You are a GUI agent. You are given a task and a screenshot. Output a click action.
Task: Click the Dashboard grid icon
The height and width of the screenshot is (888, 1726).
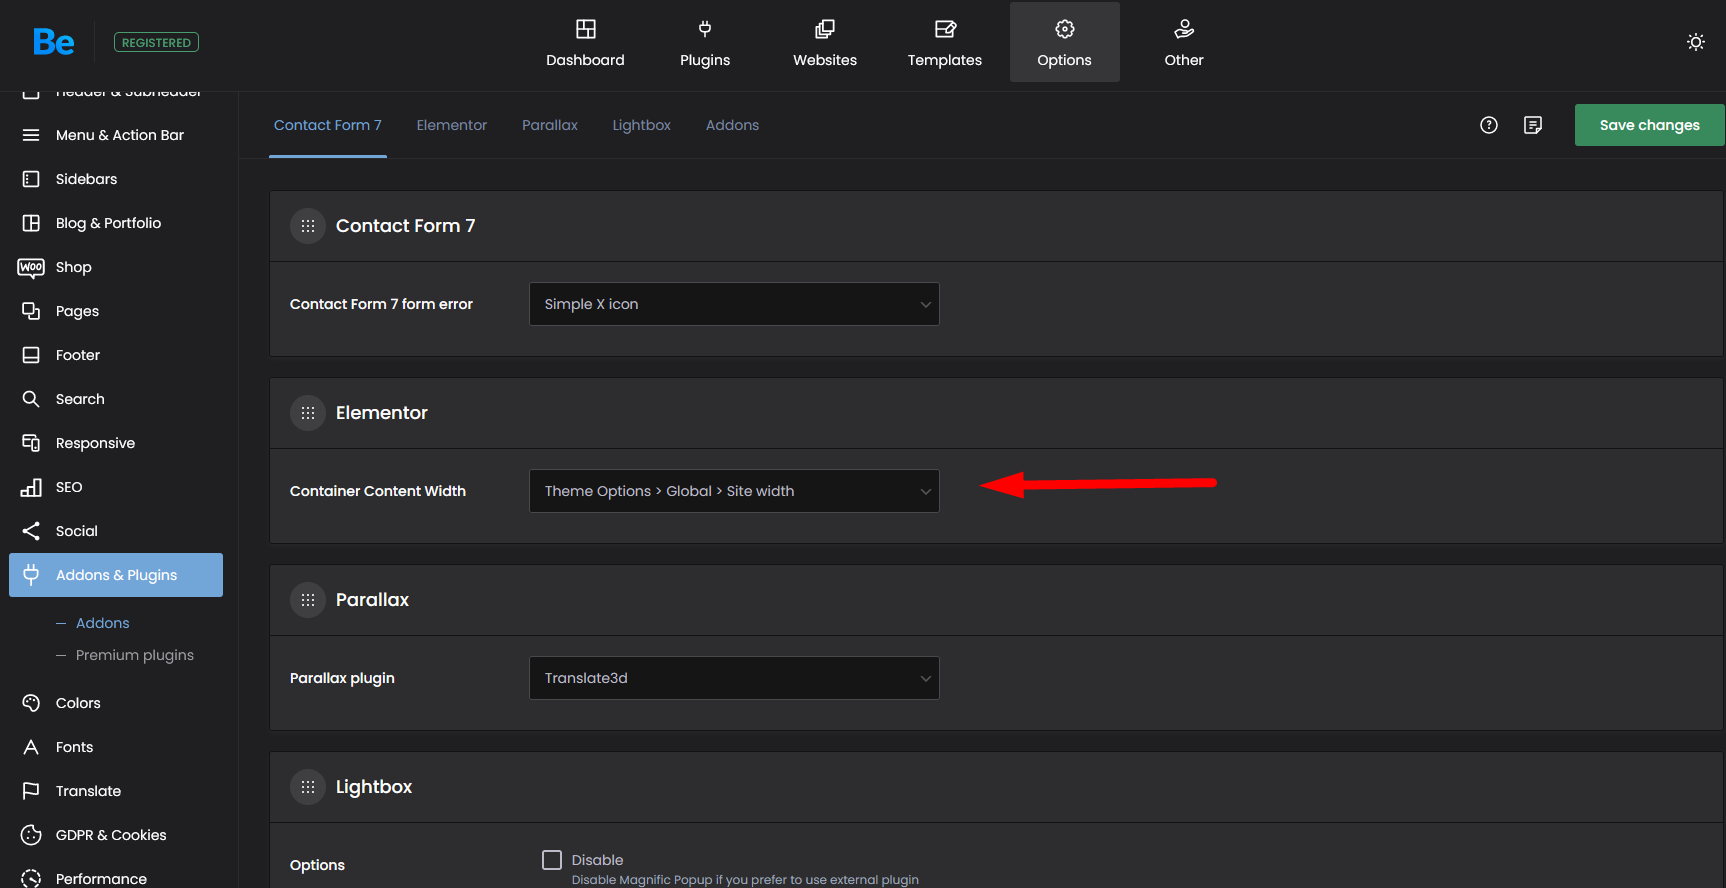(586, 29)
